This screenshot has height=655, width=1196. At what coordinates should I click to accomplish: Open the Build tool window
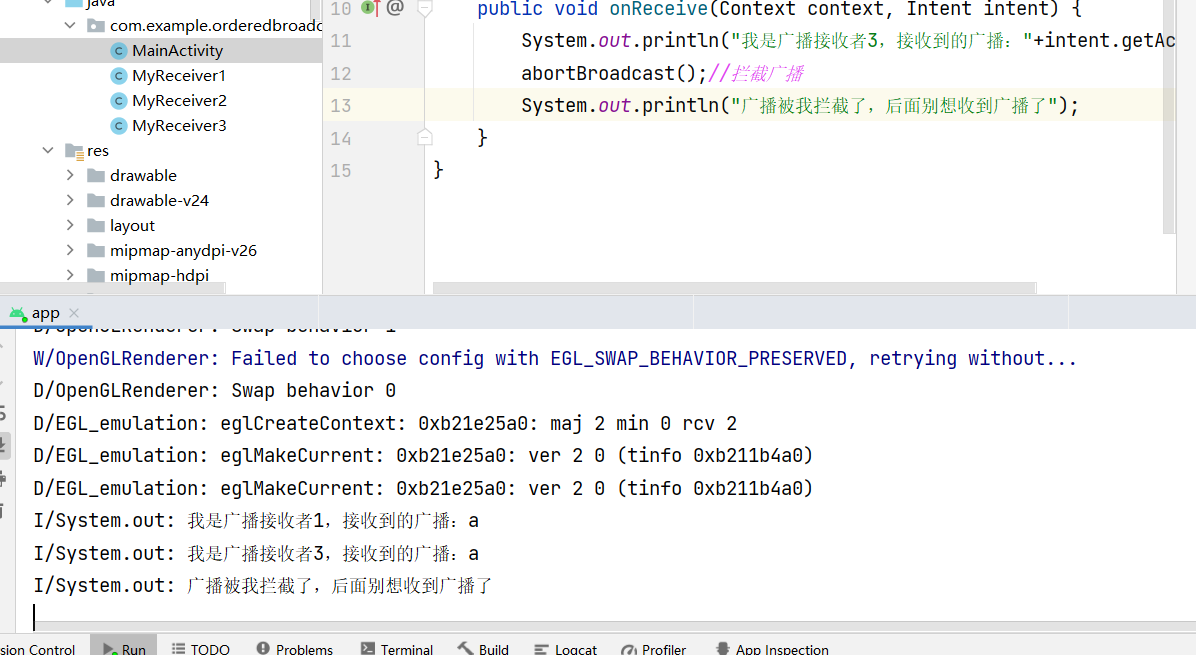[484, 649]
